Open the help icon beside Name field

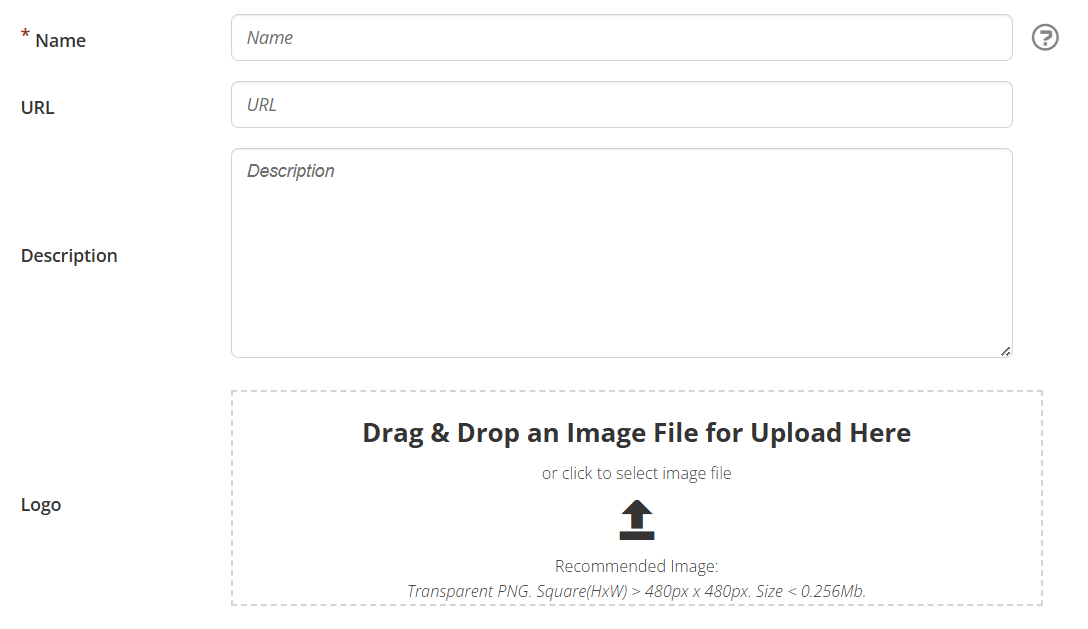point(1045,37)
